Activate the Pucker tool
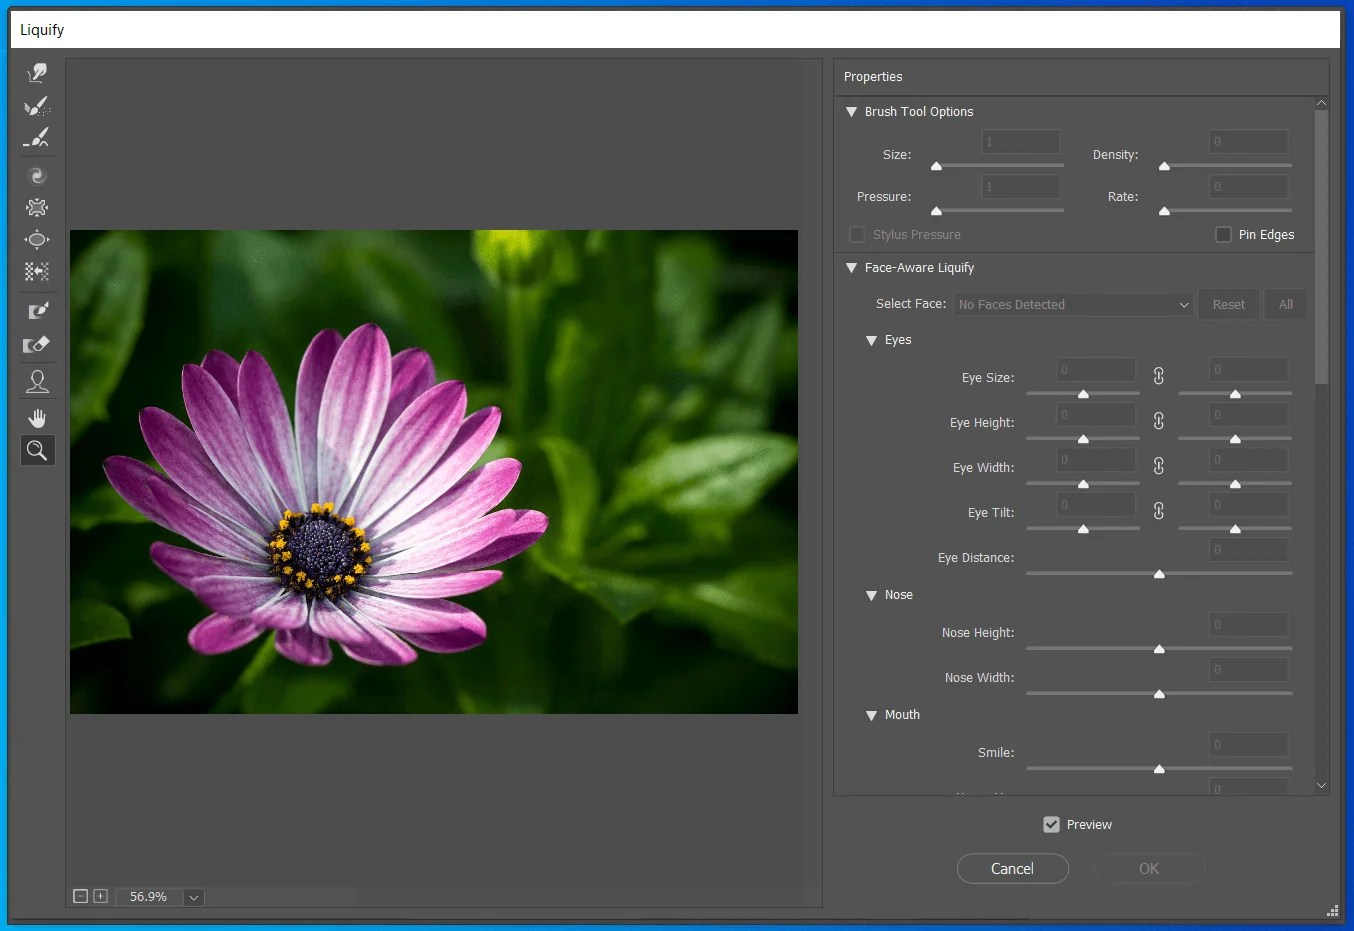 coord(37,207)
